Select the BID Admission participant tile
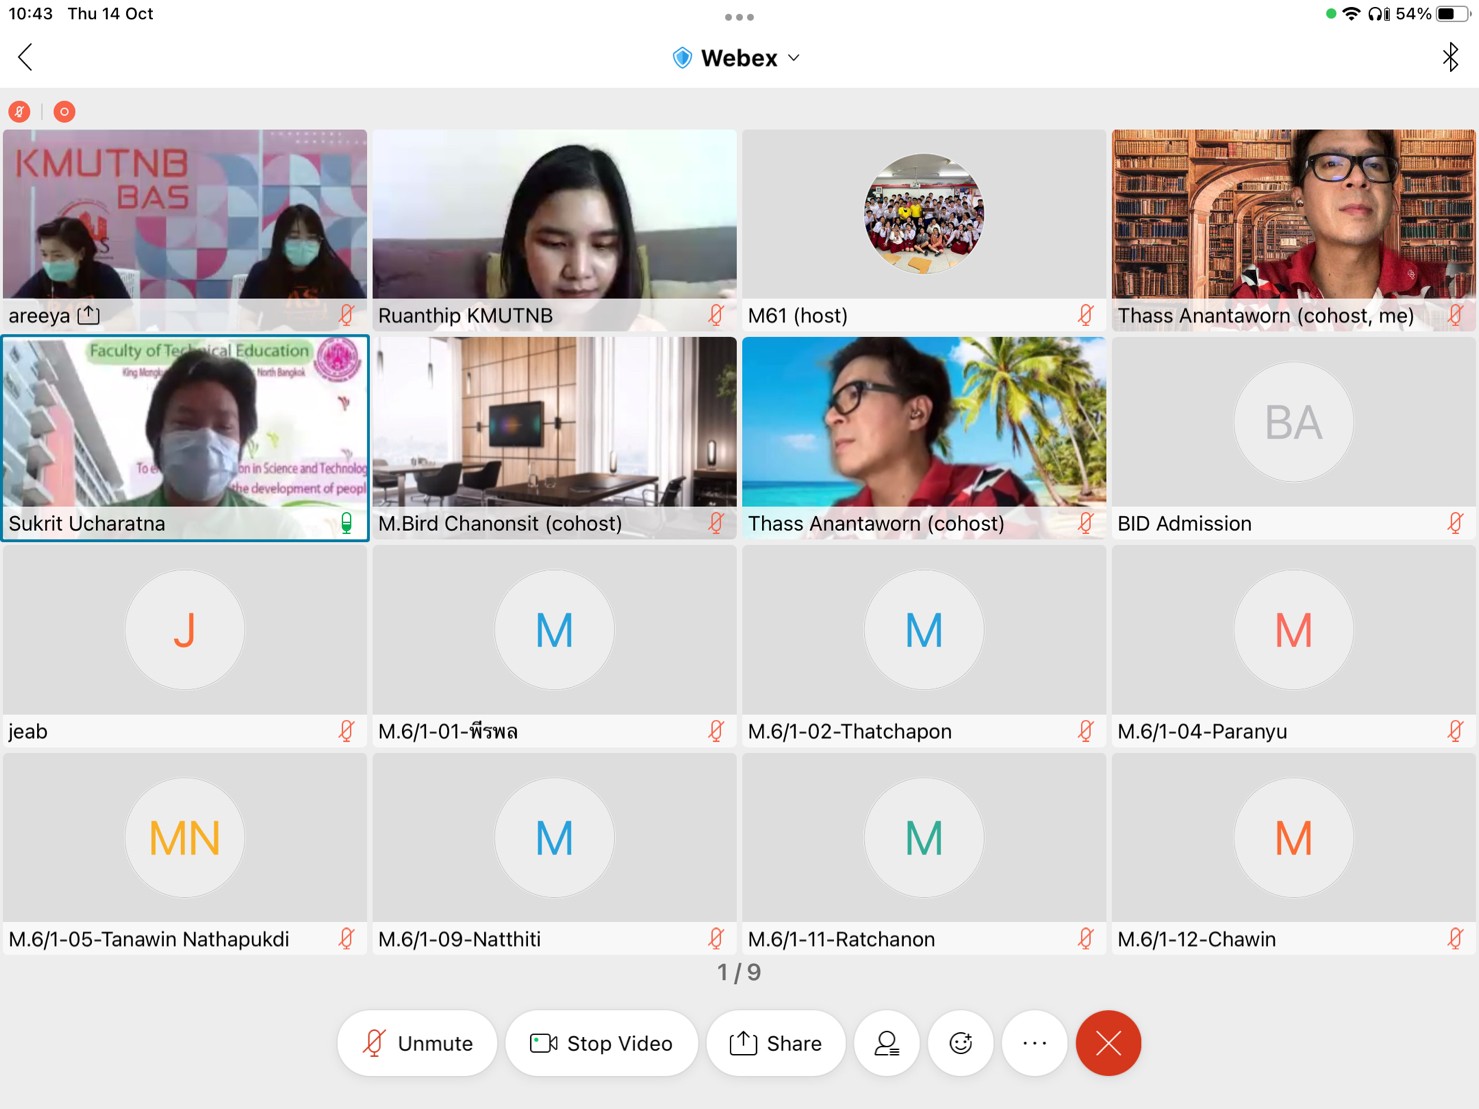 tap(1293, 437)
